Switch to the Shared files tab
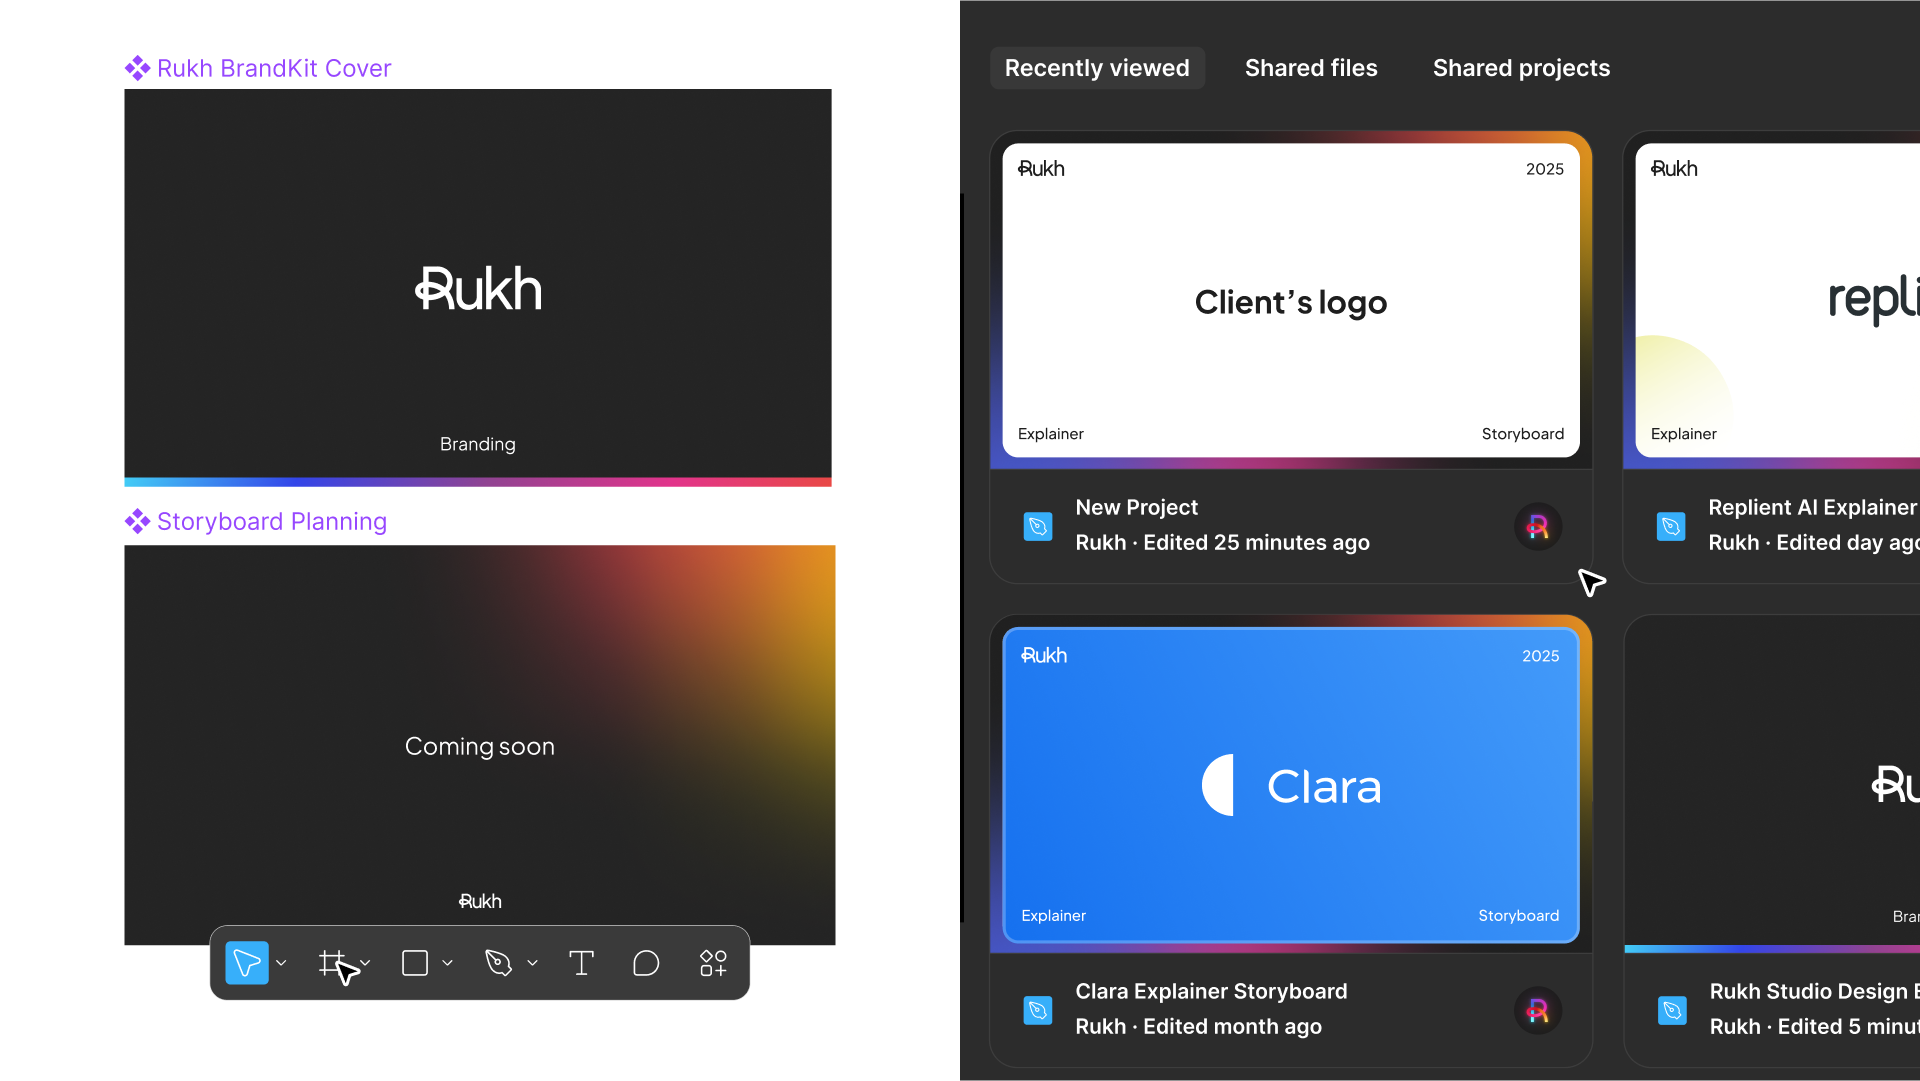The image size is (1920, 1081). click(1310, 68)
